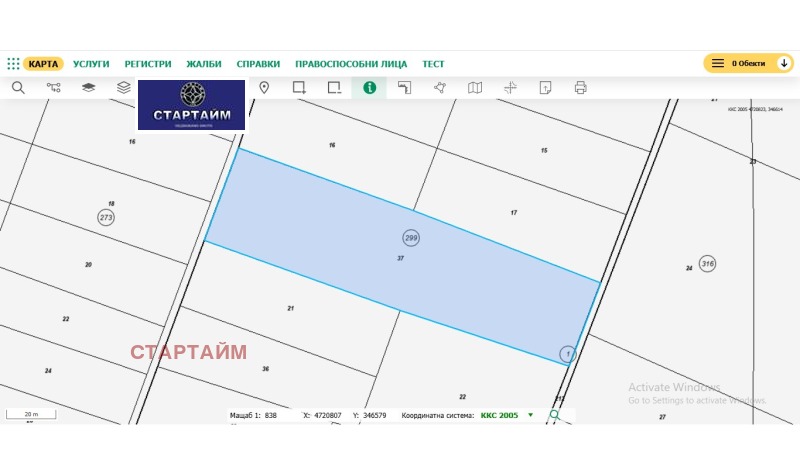Click the circled 1 marker on parcel corner
The height and width of the screenshot is (449, 800).
tap(568, 354)
